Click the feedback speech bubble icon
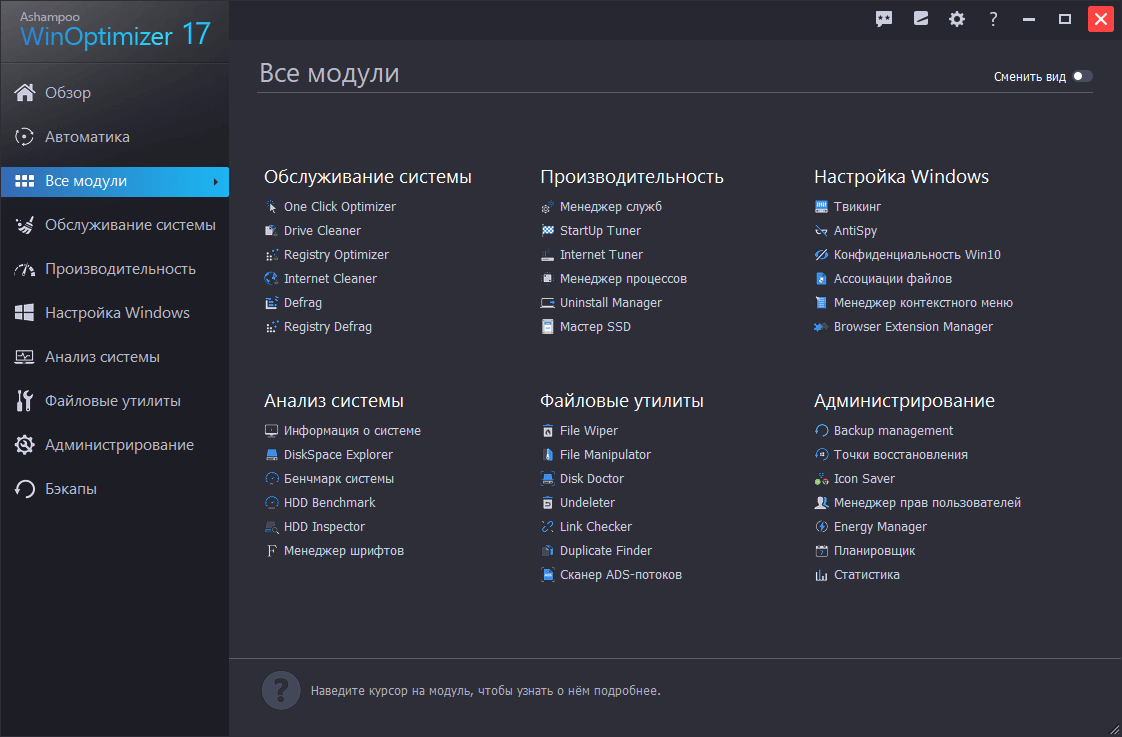The image size is (1122, 737). pos(884,19)
